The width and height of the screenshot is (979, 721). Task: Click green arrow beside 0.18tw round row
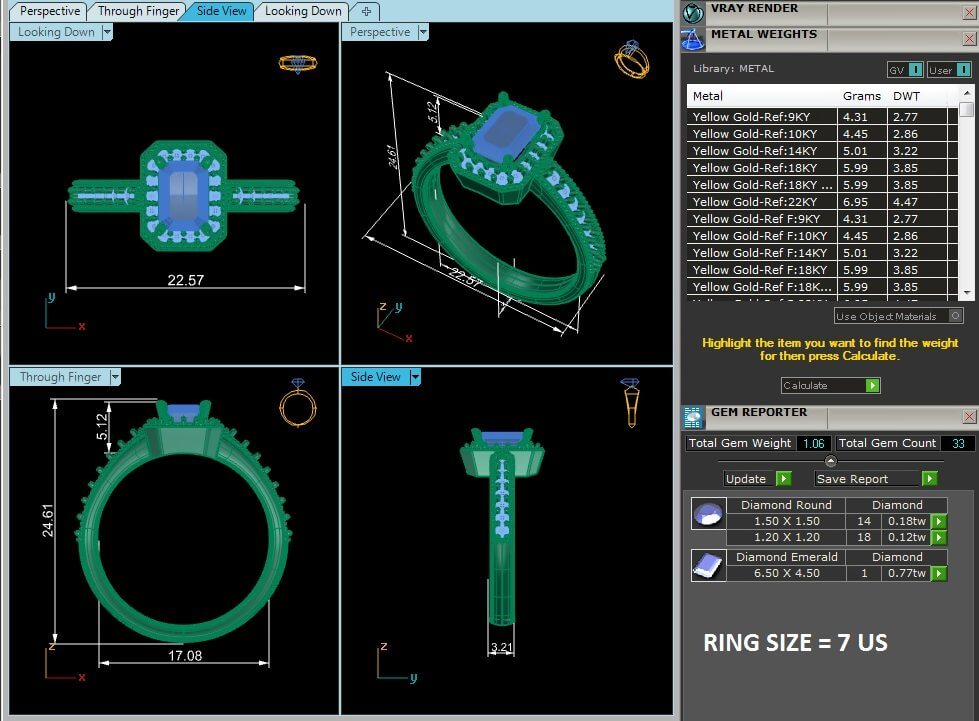tap(938, 522)
